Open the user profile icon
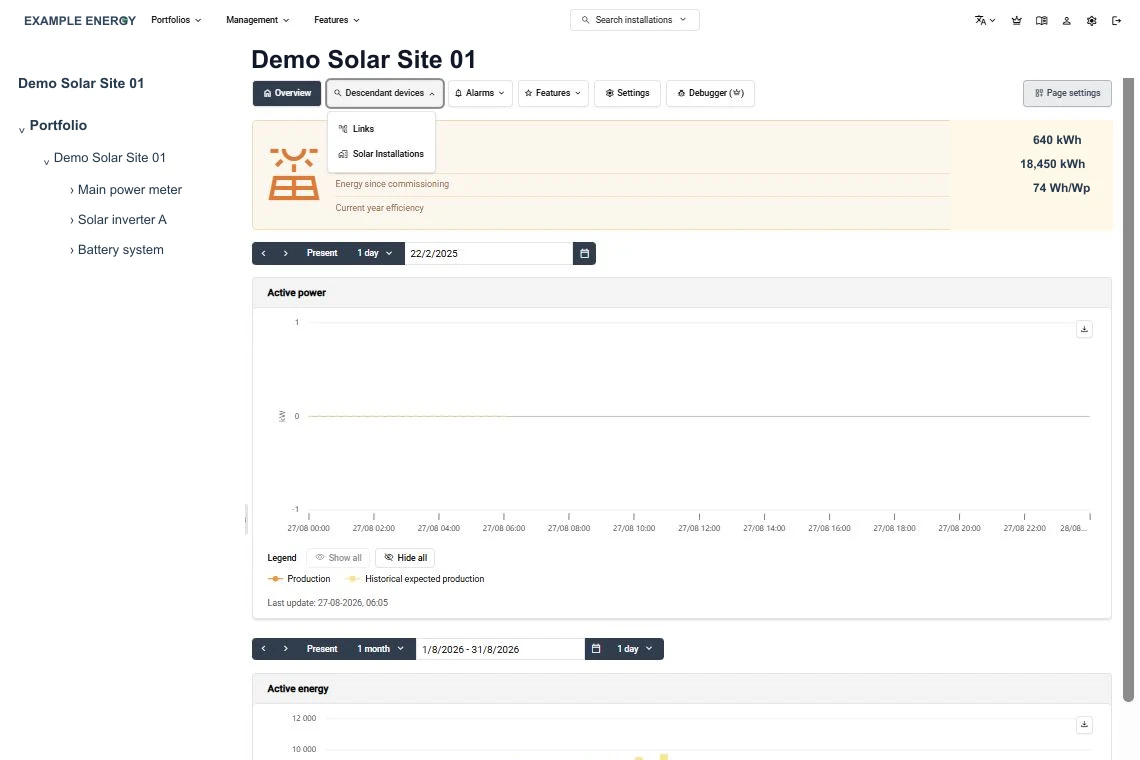This screenshot has width=1140, height=760. point(1067,20)
